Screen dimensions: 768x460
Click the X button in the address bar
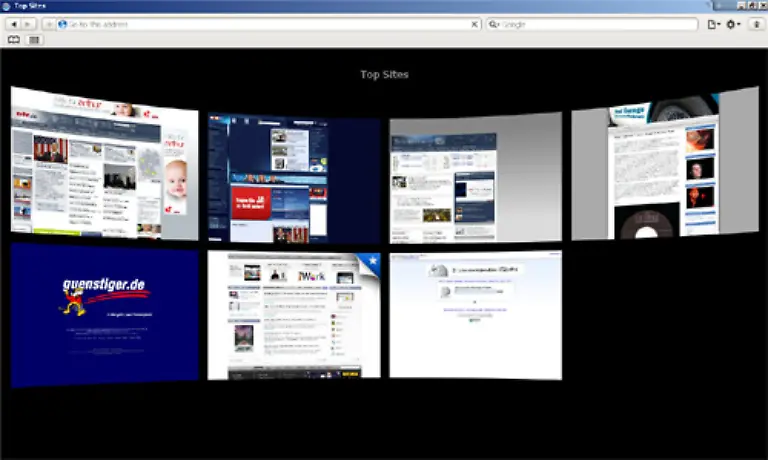pos(474,24)
